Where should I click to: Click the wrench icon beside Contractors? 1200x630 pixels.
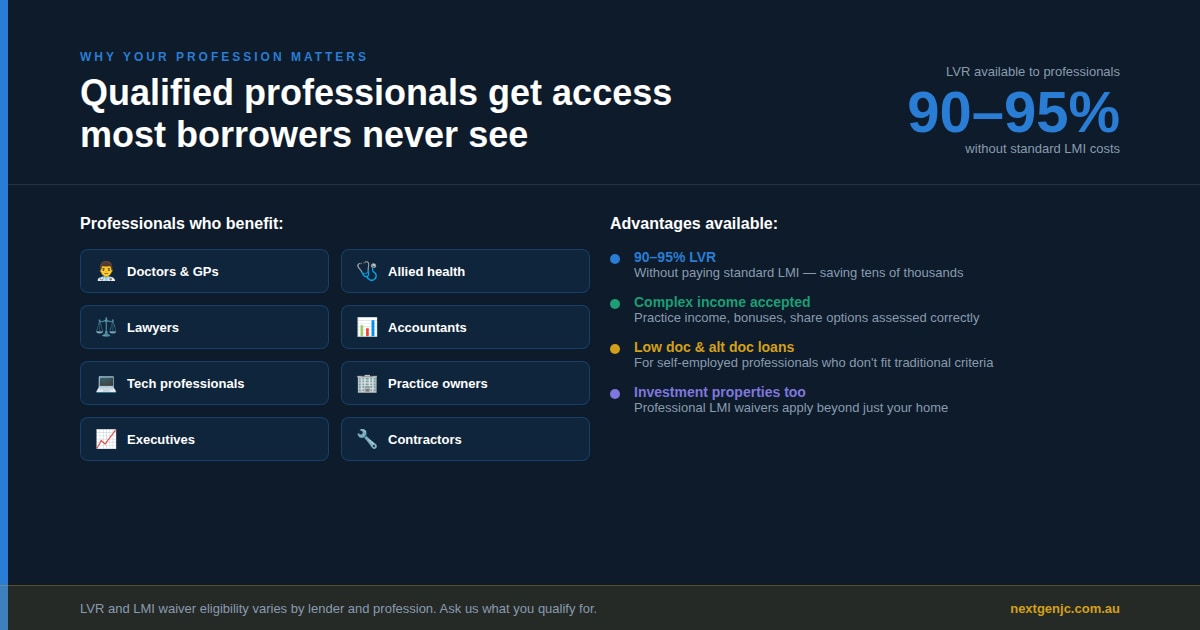tap(367, 439)
